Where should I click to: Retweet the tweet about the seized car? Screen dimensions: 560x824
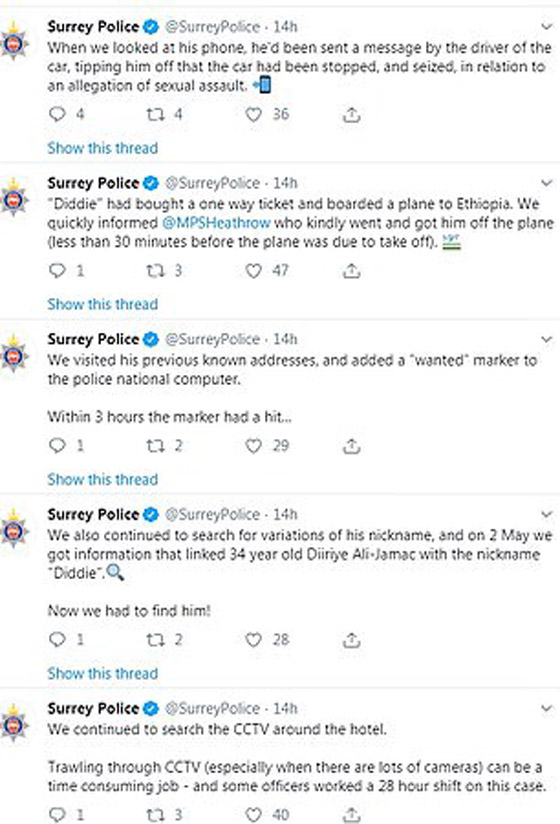(x=155, y=114)
